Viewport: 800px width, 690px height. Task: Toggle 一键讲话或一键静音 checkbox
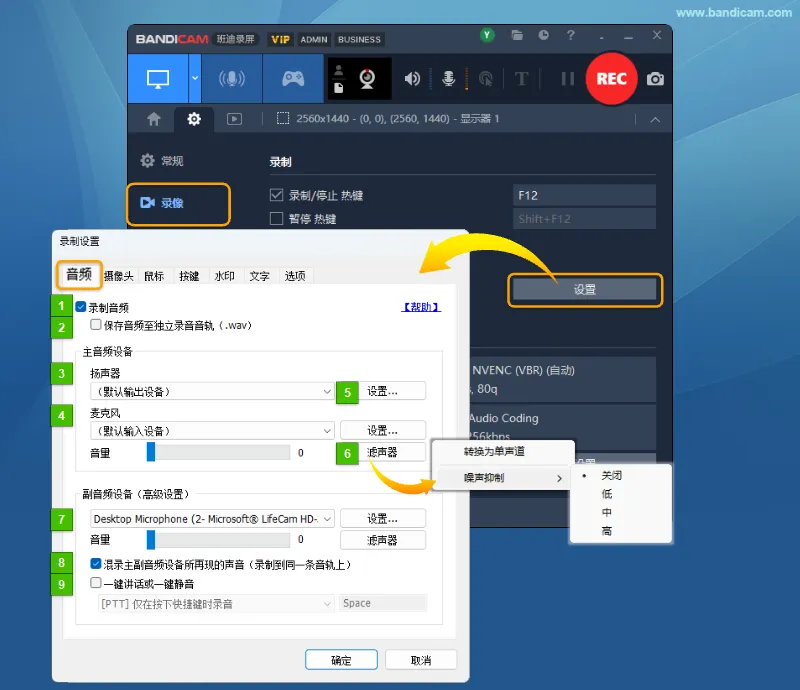click(x=95, y=583)
